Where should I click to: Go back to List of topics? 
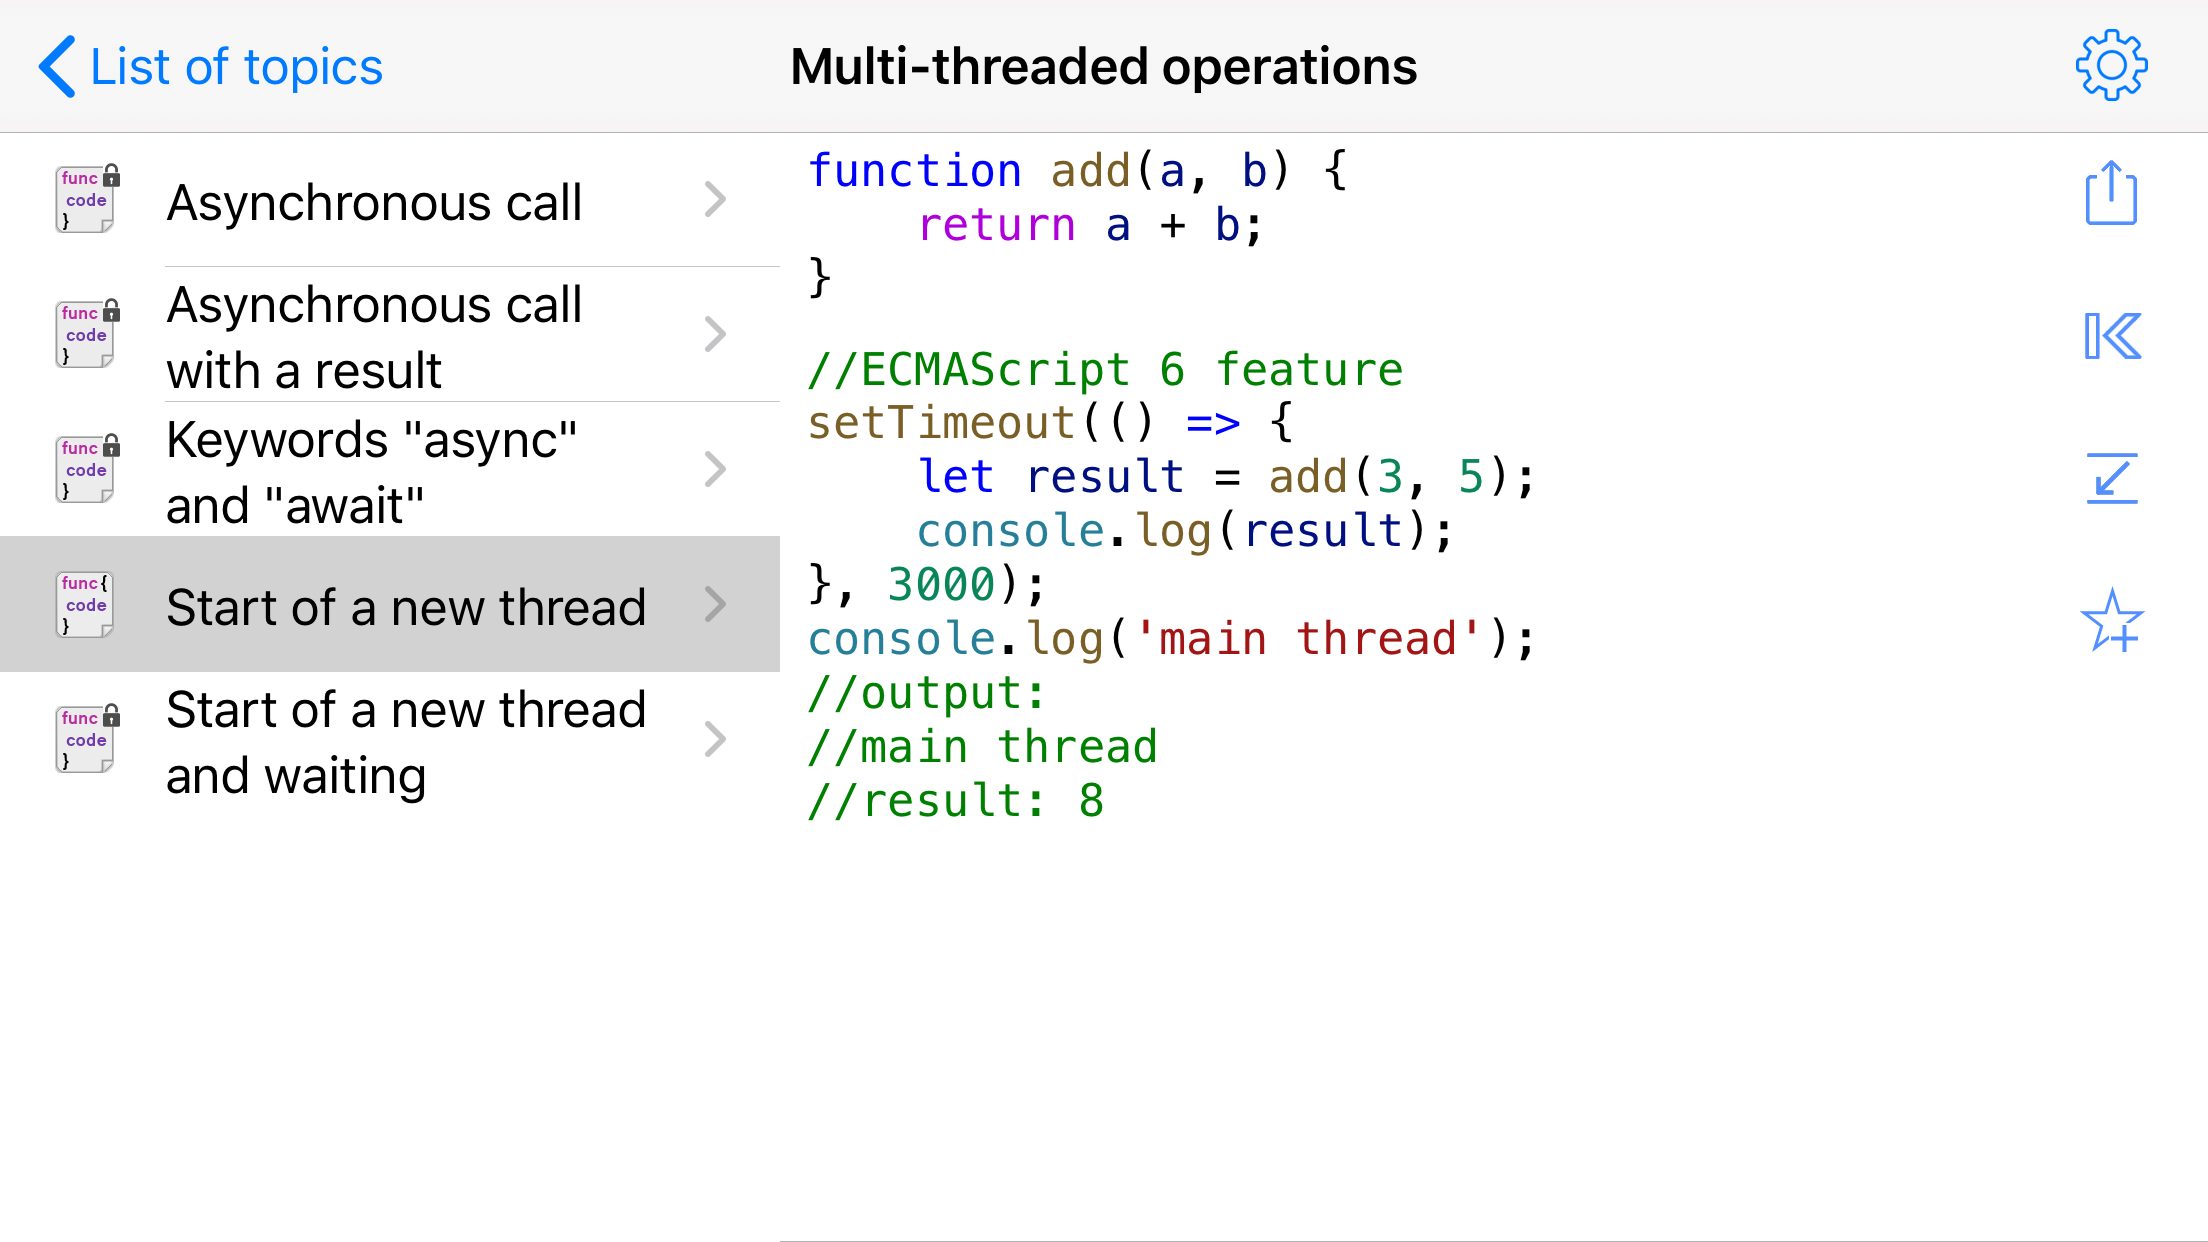coord(236,67)
